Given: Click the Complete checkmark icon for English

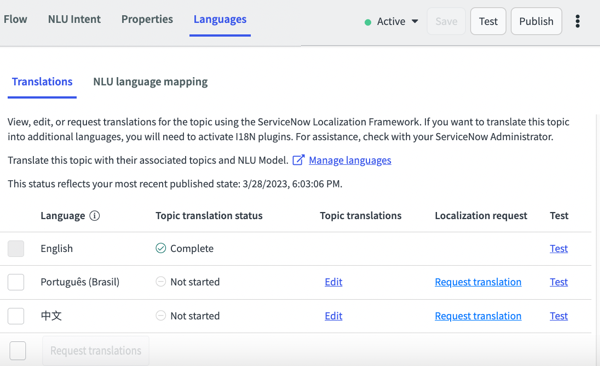Looking at the screenshot, I should tap(161, 248).
